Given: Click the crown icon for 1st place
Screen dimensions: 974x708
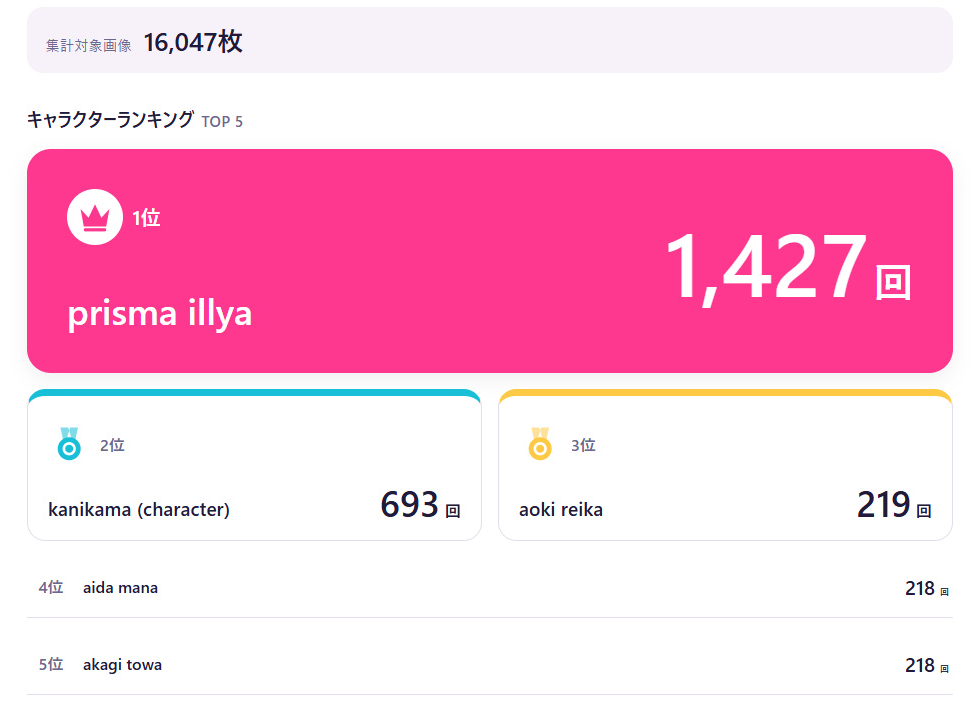Looking at the screenshot, I should (94, 217).
